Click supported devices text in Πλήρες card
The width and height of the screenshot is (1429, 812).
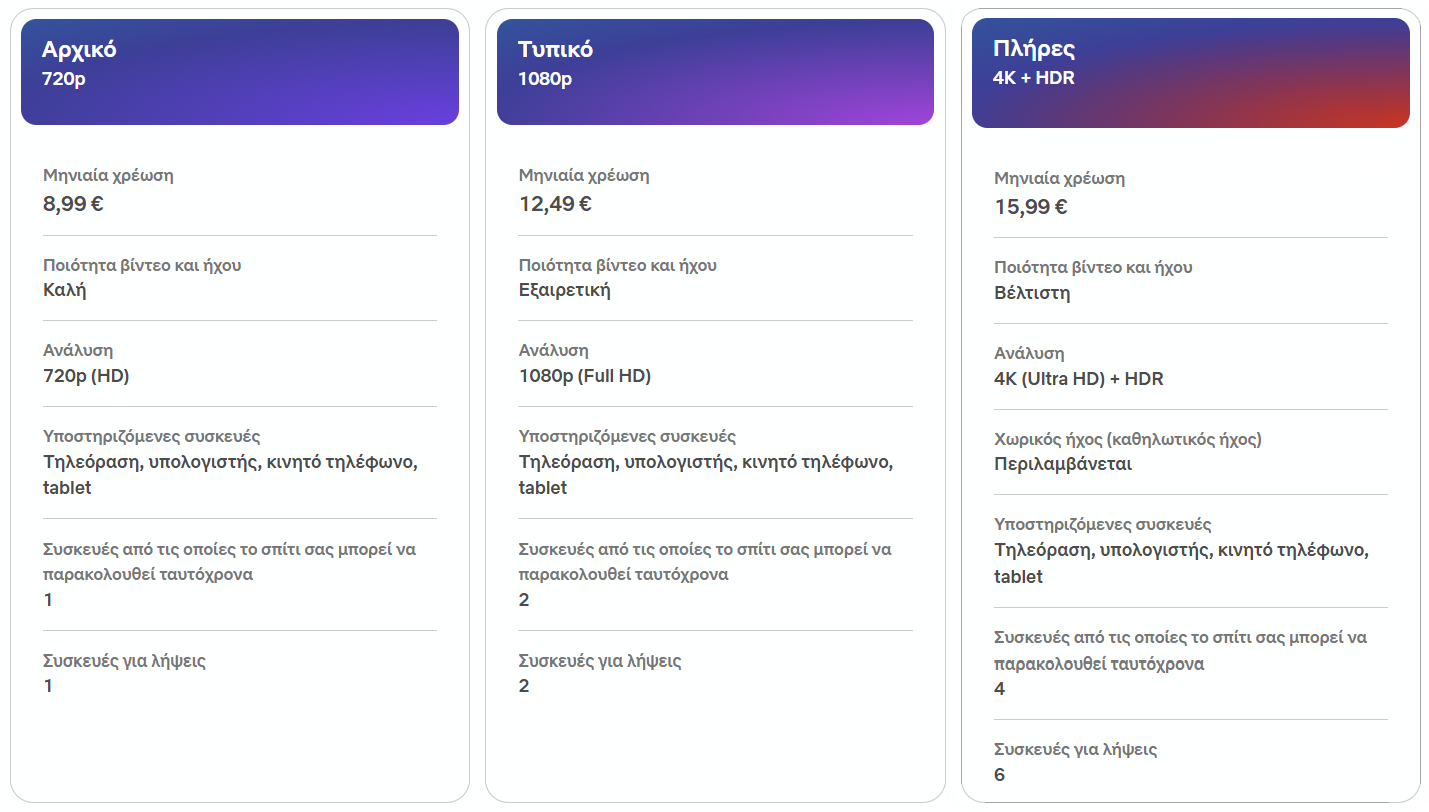[x=1181, y=563]
